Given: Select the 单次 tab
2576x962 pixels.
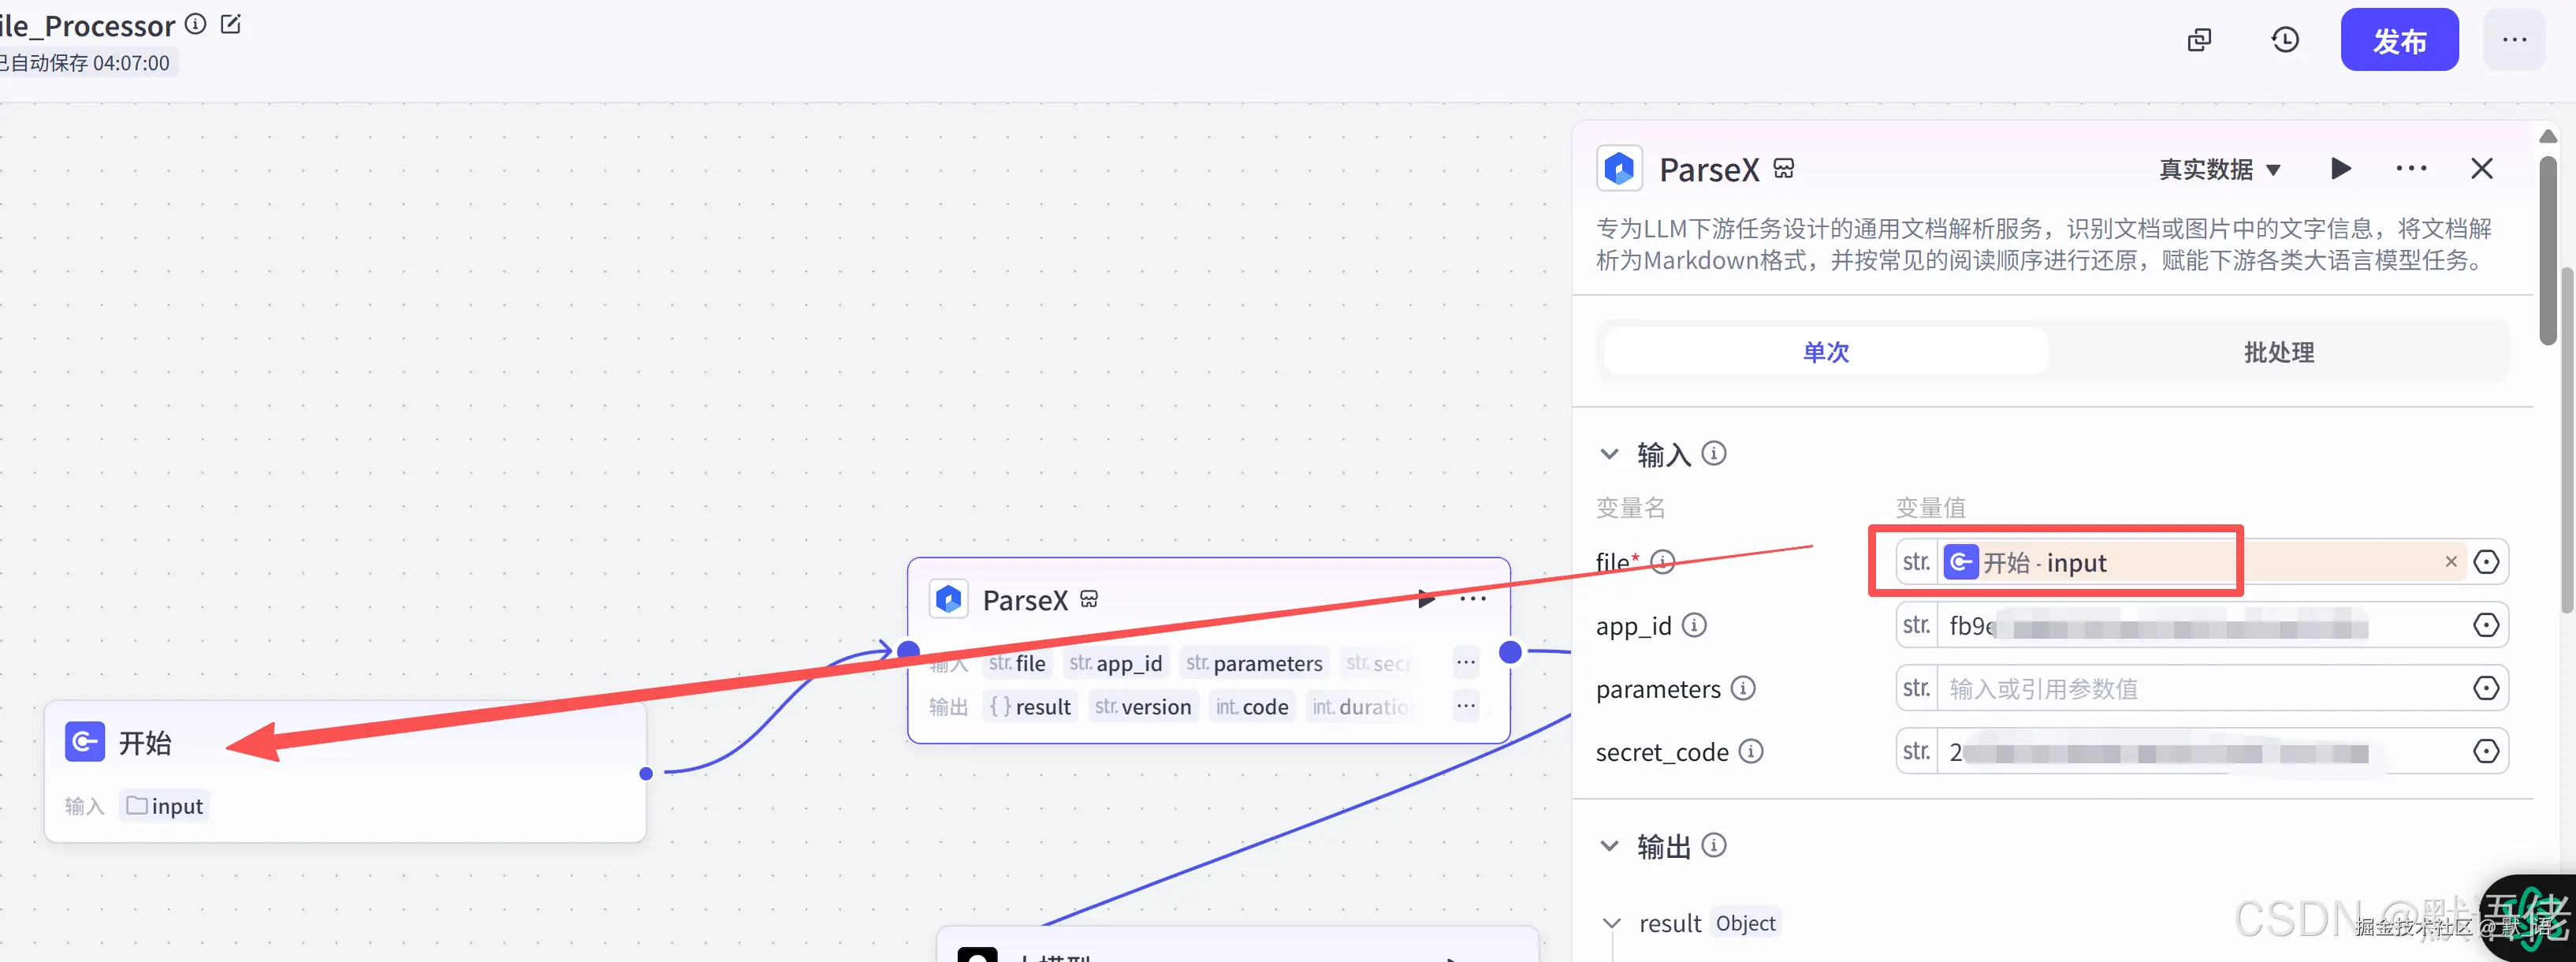Looking at the screenshot, I should point(1825,352).
